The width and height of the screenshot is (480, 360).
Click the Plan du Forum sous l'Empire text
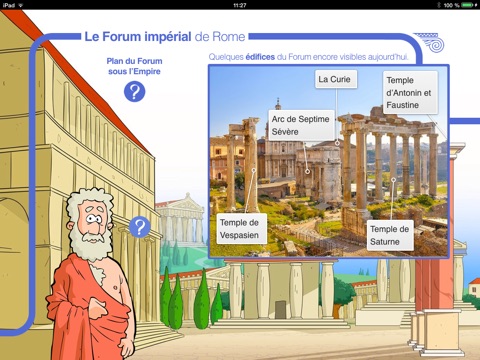pos(134,66)
